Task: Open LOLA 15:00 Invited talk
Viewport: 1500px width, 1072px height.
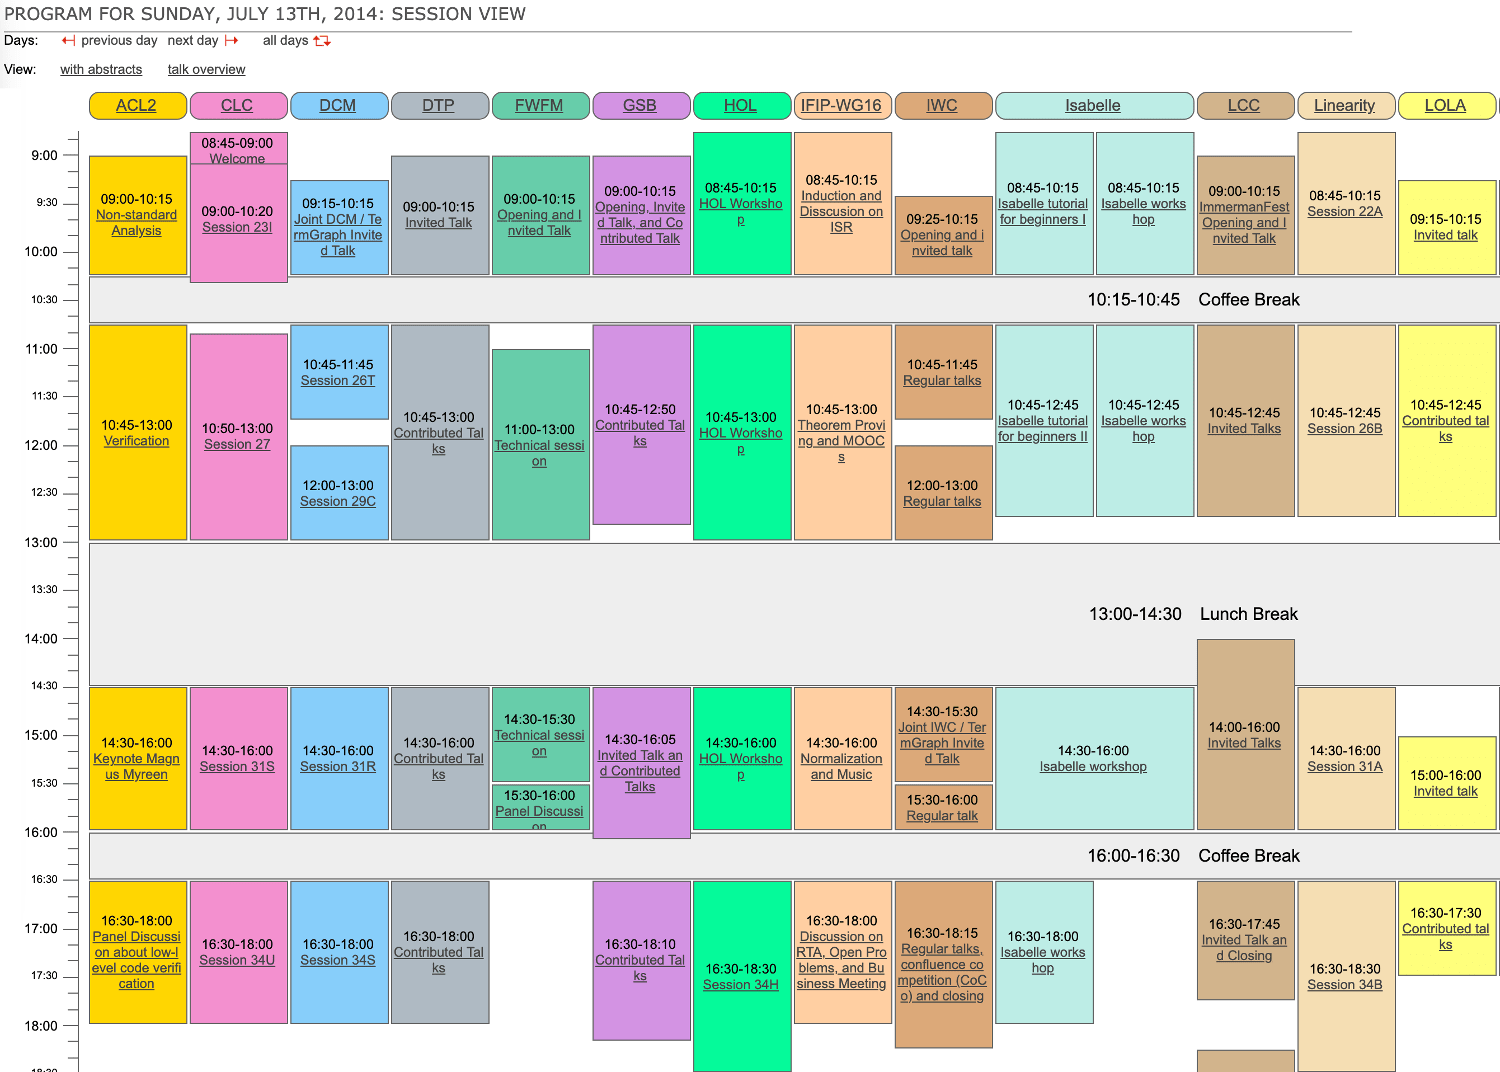Action: (1446, 791)
